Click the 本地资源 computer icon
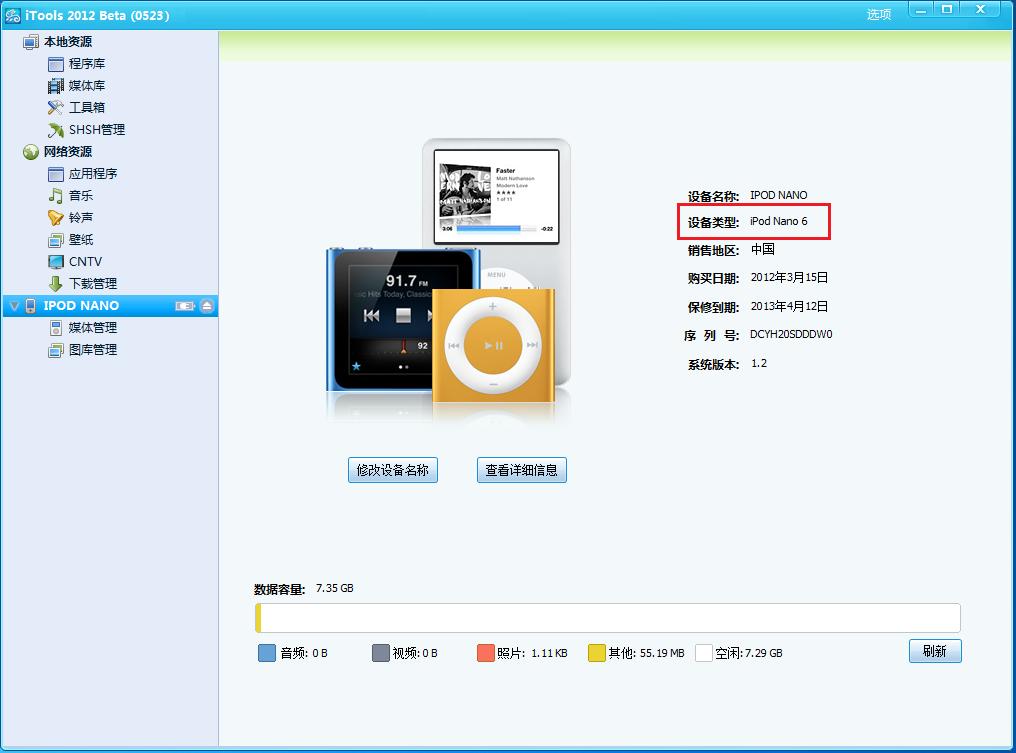1016x753 pixels. (30, 42)
